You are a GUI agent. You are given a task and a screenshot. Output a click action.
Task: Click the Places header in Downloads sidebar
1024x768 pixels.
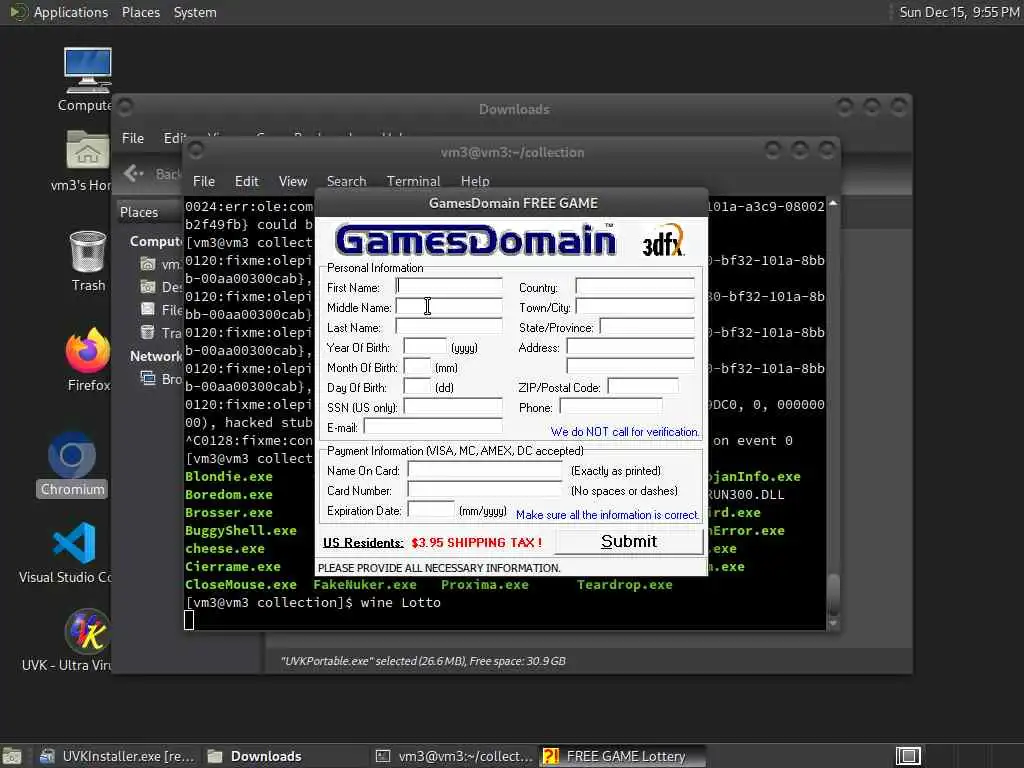pos(138,212)
